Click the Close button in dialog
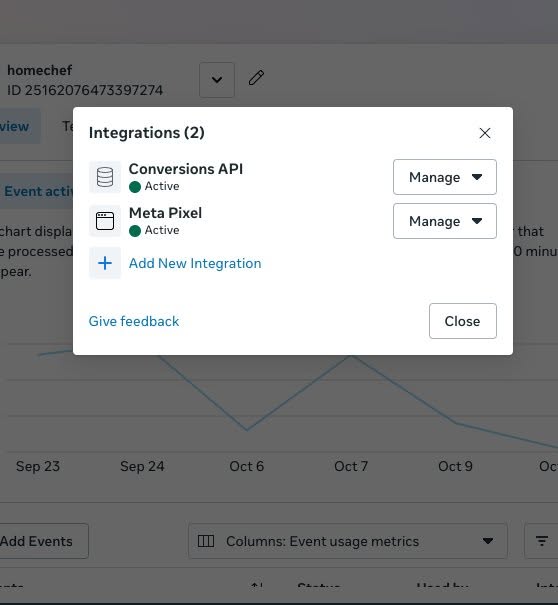Screen dimensions: 558x605 pyautogui.click(x=463, y=321)
